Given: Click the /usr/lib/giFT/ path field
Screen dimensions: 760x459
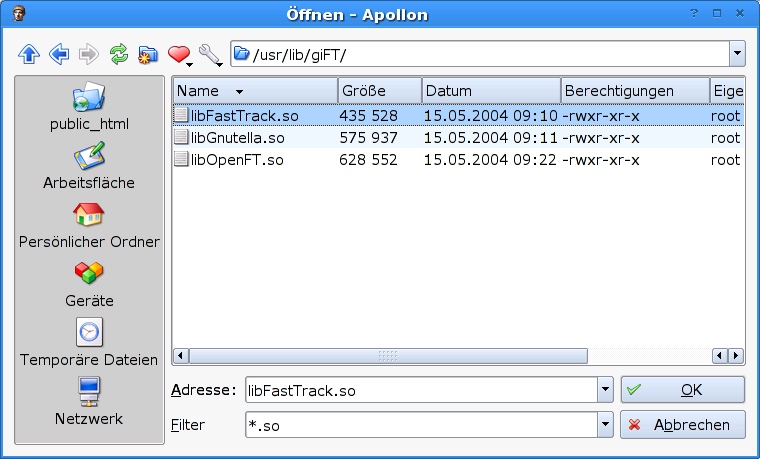Looking at the screenshot, I should point(480,54).
